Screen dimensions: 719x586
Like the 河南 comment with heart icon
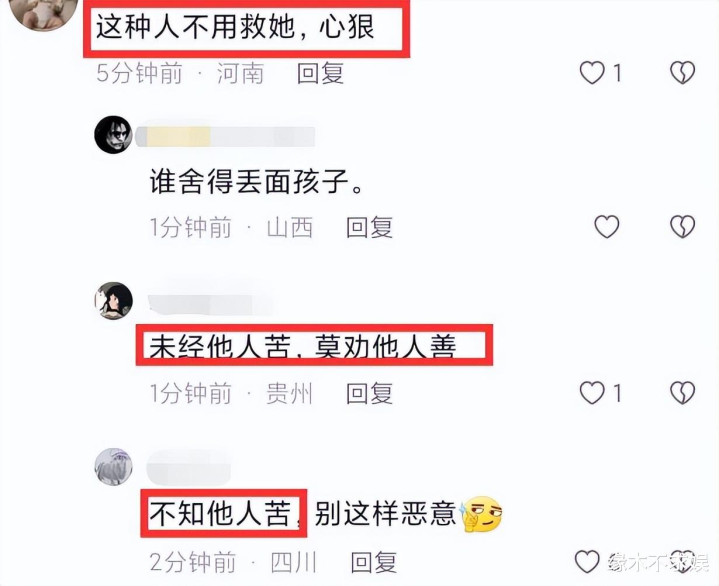click(x=592, y=73)
